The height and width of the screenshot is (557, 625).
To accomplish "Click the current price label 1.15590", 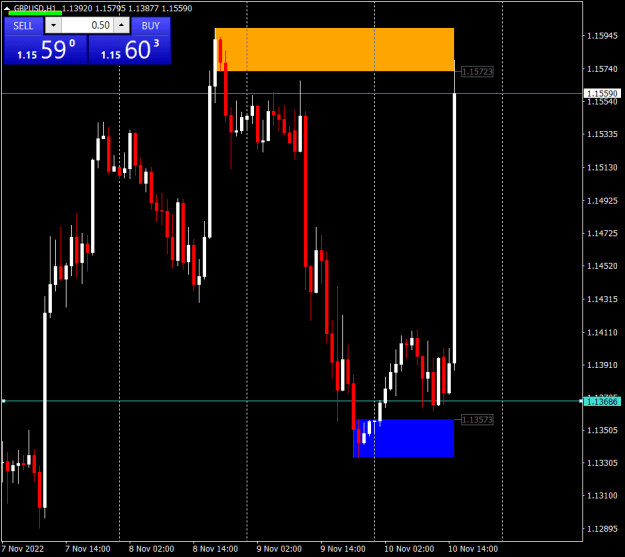I will pyautogui.click(x=602, y=94).
